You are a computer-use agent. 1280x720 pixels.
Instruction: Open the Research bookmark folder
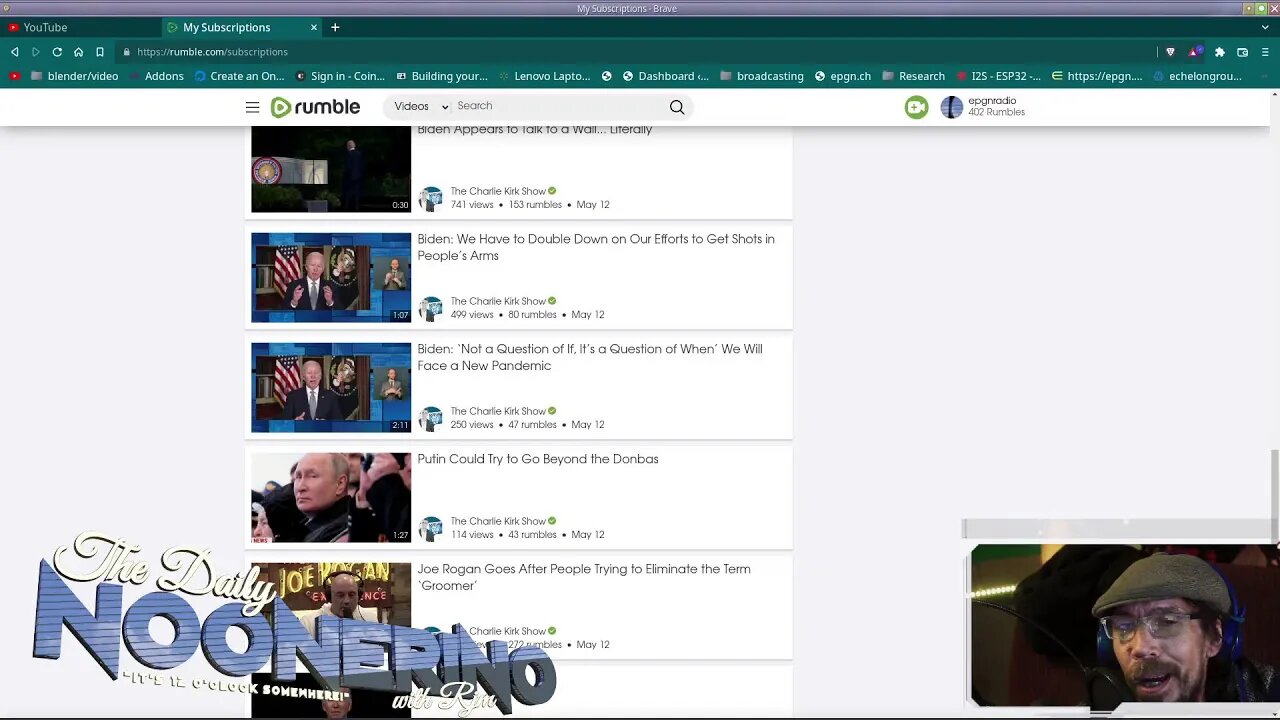pyautogui.click(x=913, y=76)
